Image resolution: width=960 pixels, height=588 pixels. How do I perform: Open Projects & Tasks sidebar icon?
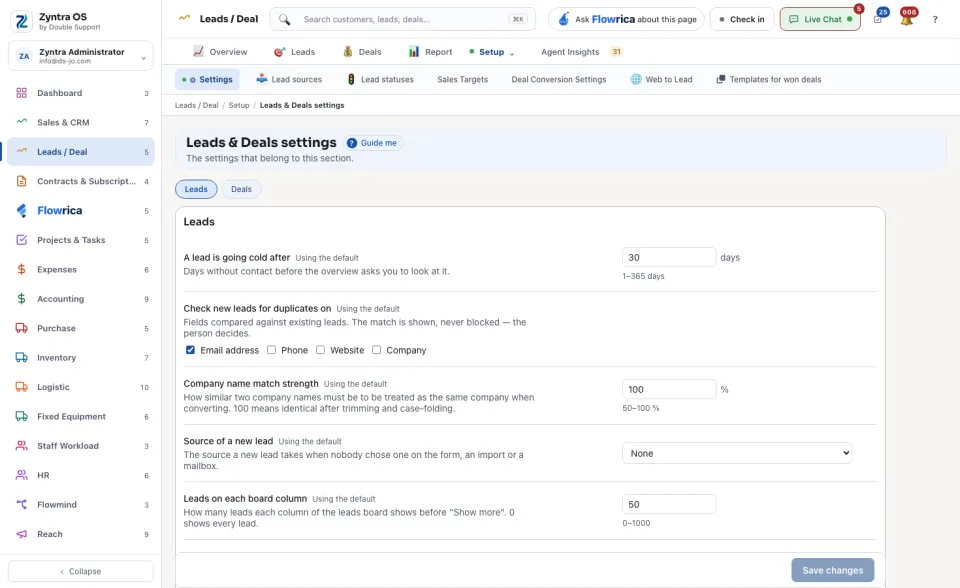tap(21, 240)
